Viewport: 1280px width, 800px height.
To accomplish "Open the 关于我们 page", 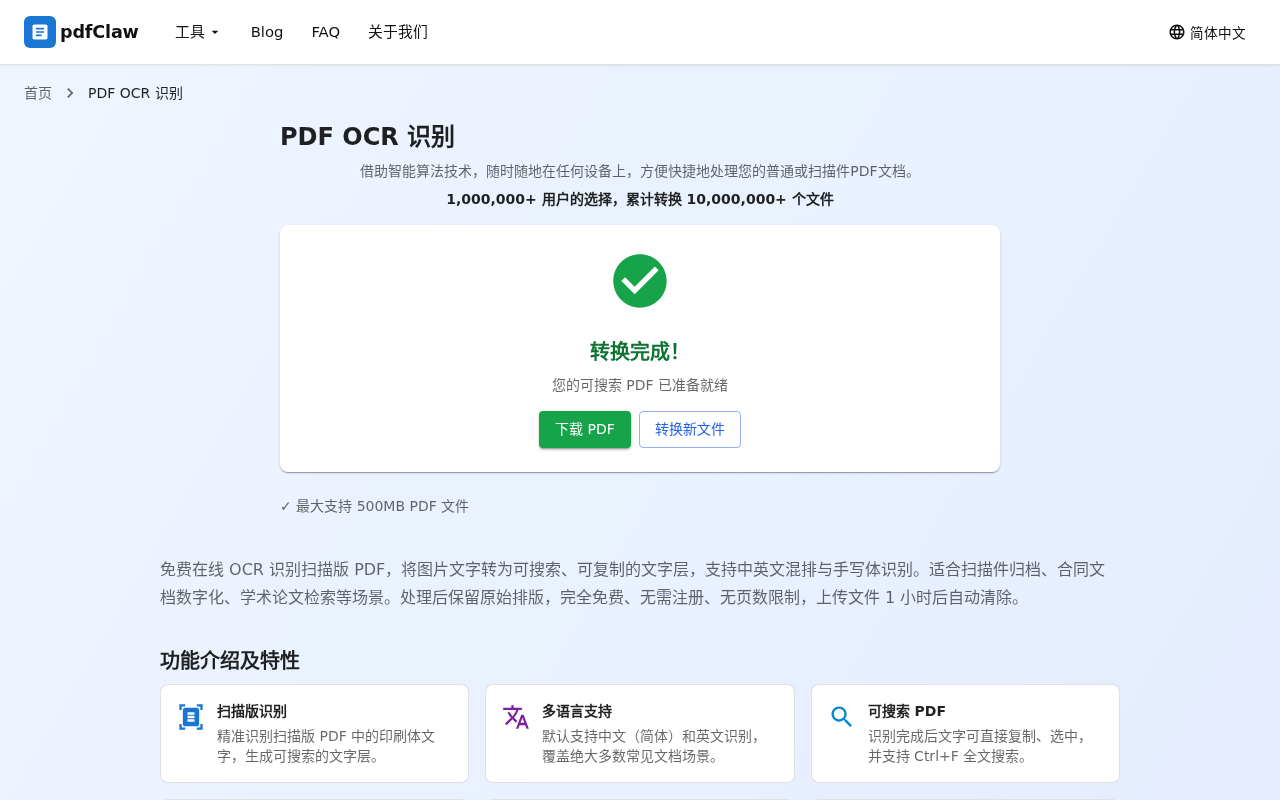I will coord(398,32).
